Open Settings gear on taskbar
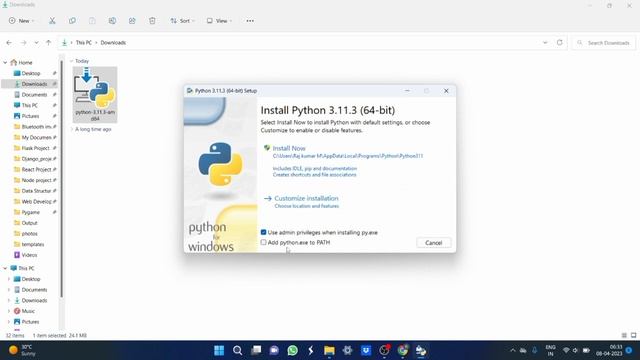 [348, 350]
